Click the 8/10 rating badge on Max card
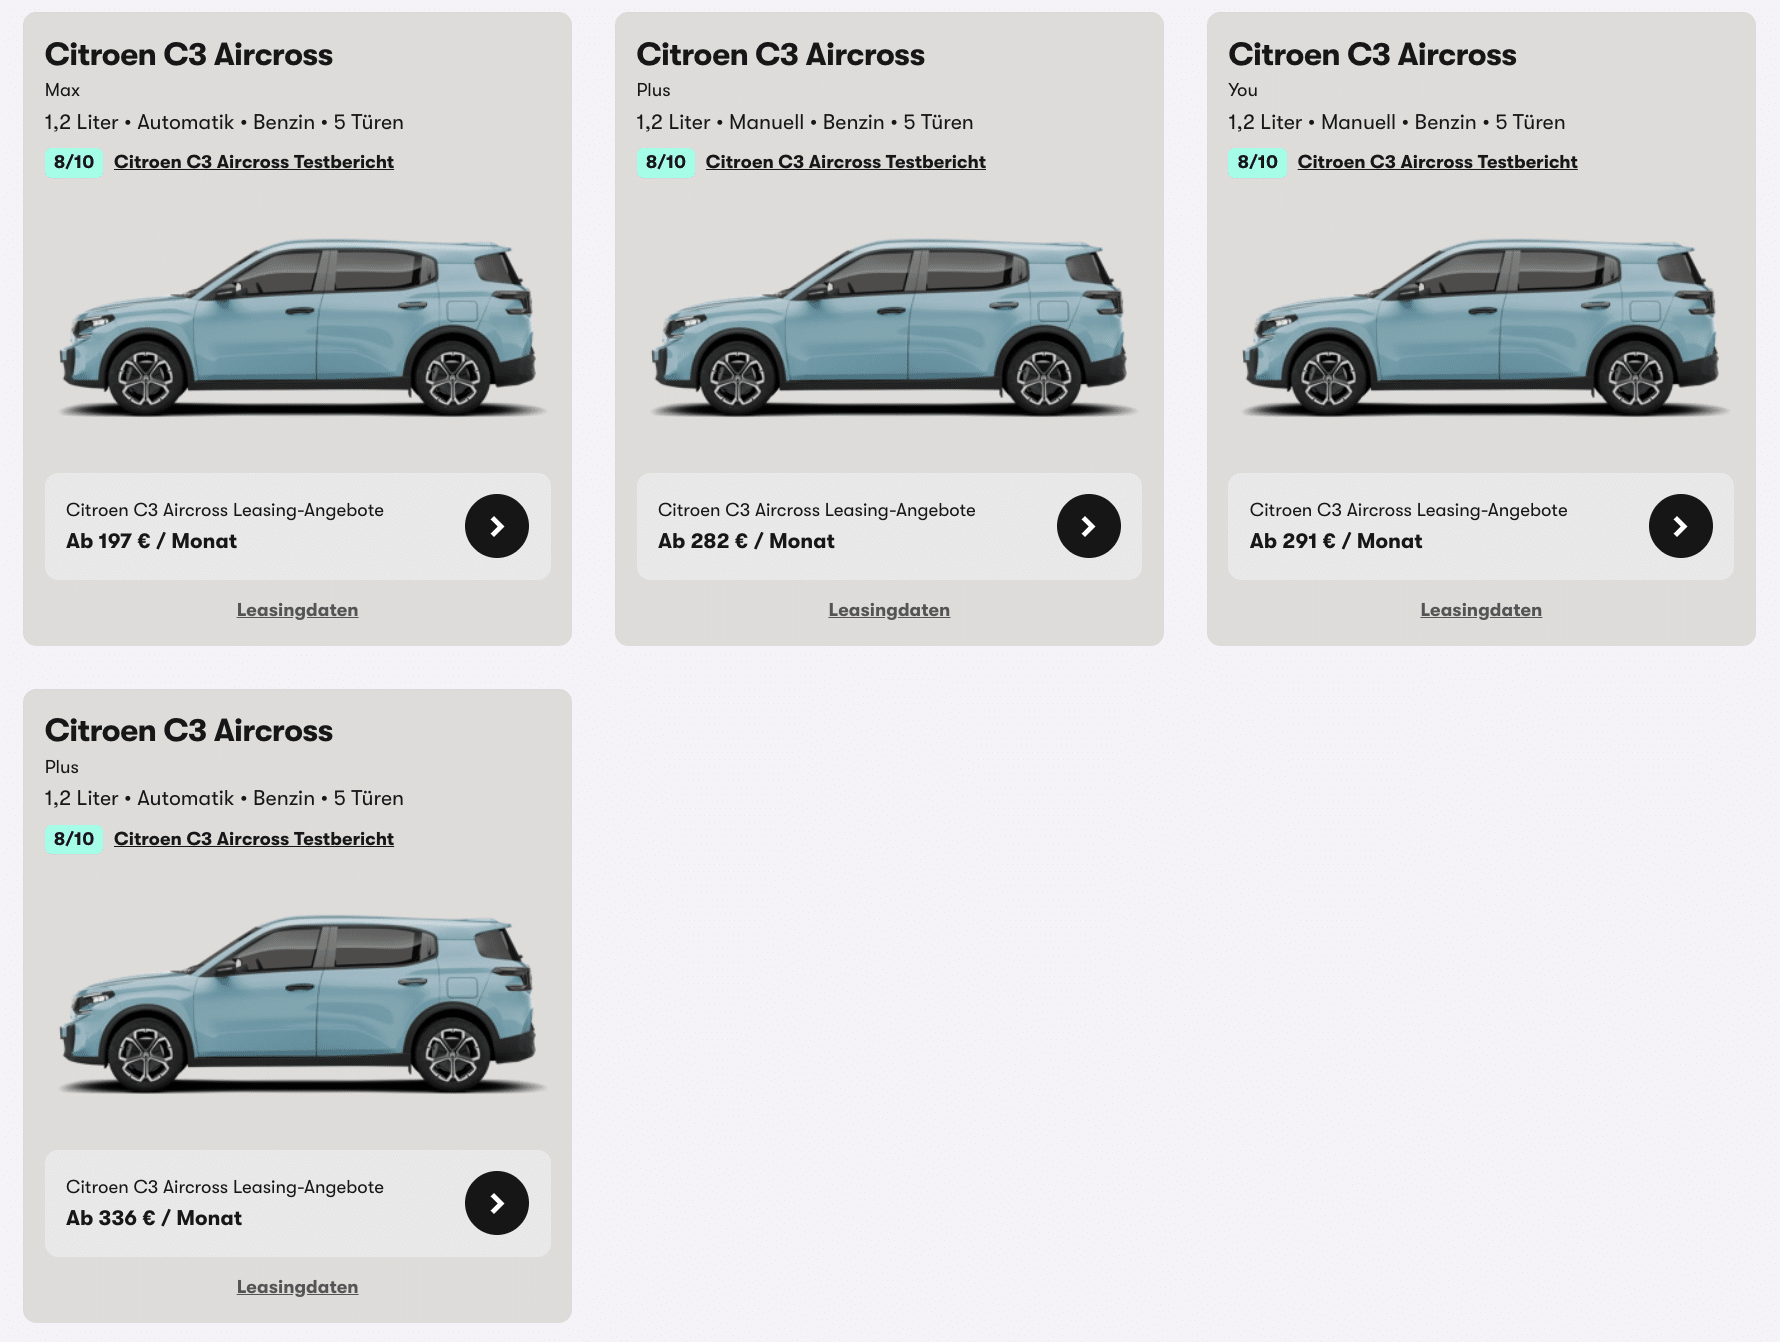 [x=74, y=162]
